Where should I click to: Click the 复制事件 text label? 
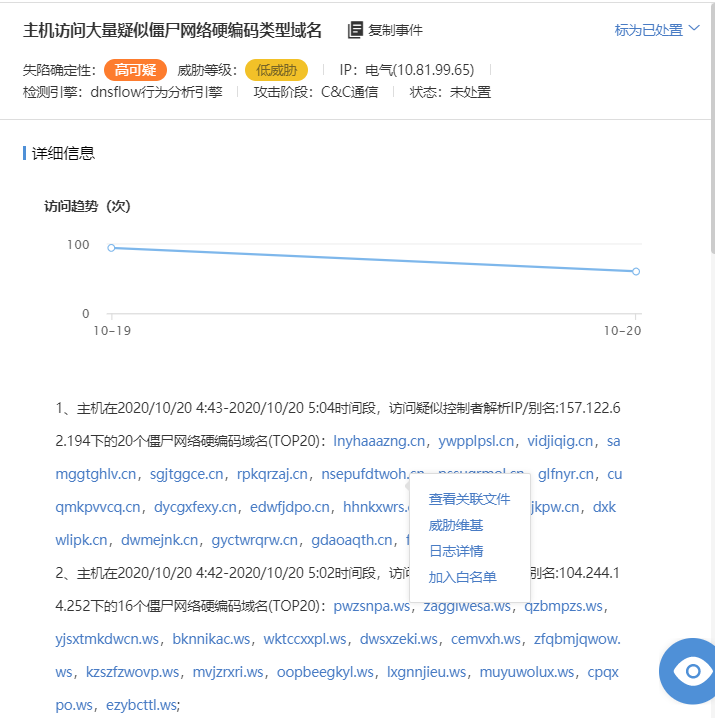[x=395, y=30]
